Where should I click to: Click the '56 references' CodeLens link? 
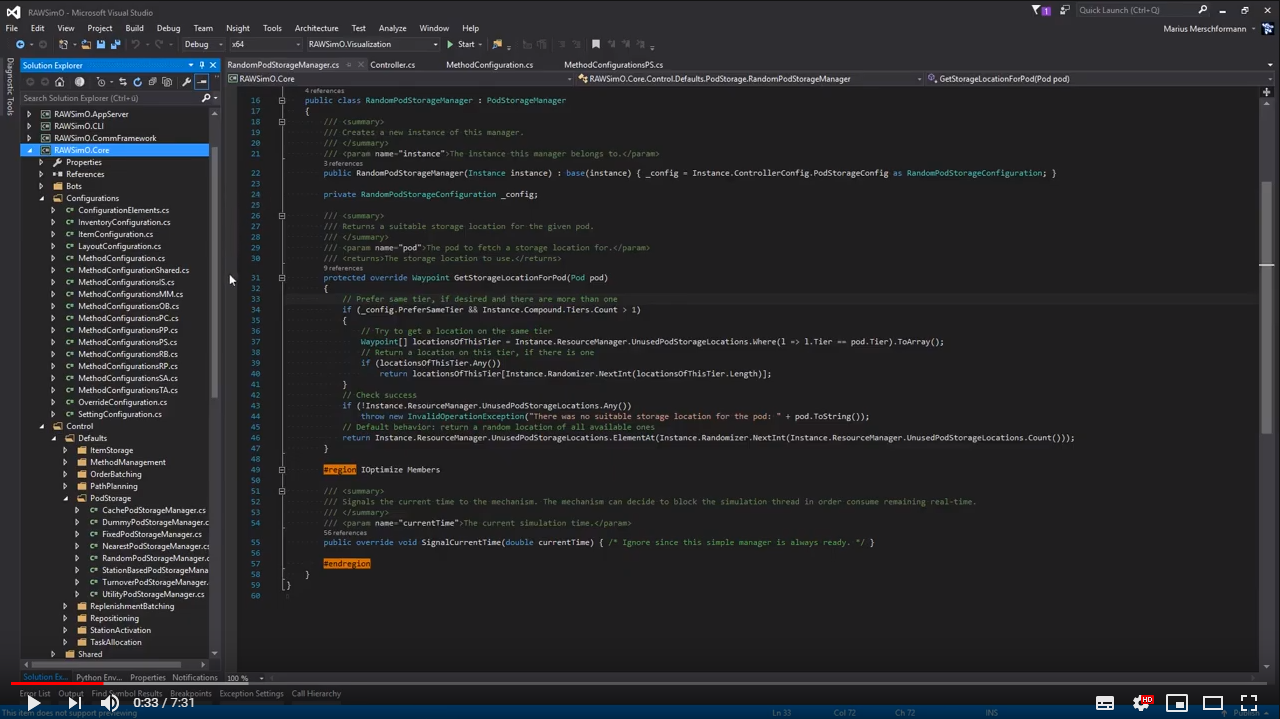345,533
